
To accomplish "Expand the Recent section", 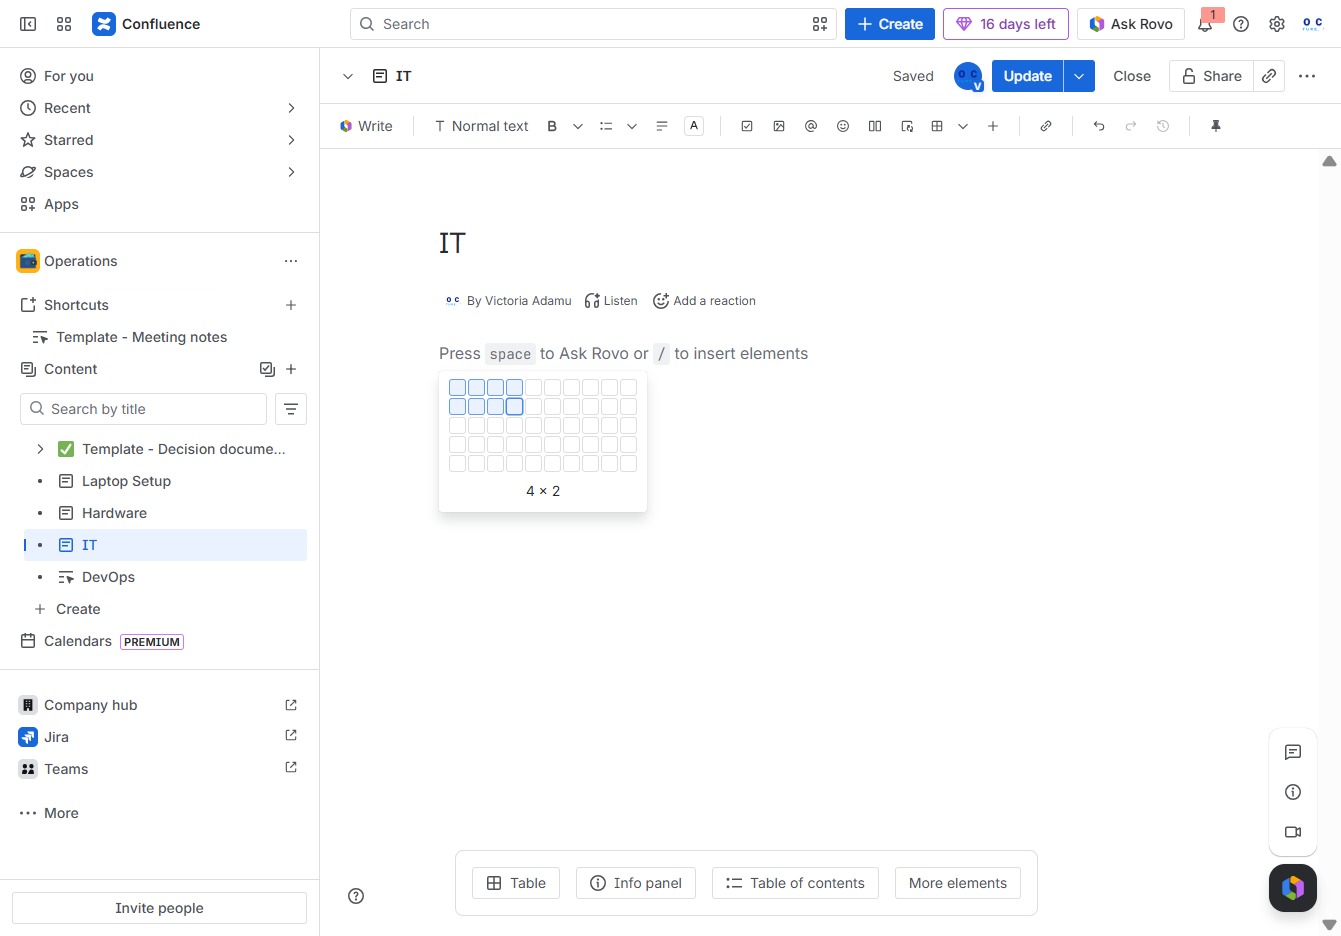I will pos(291,108).
